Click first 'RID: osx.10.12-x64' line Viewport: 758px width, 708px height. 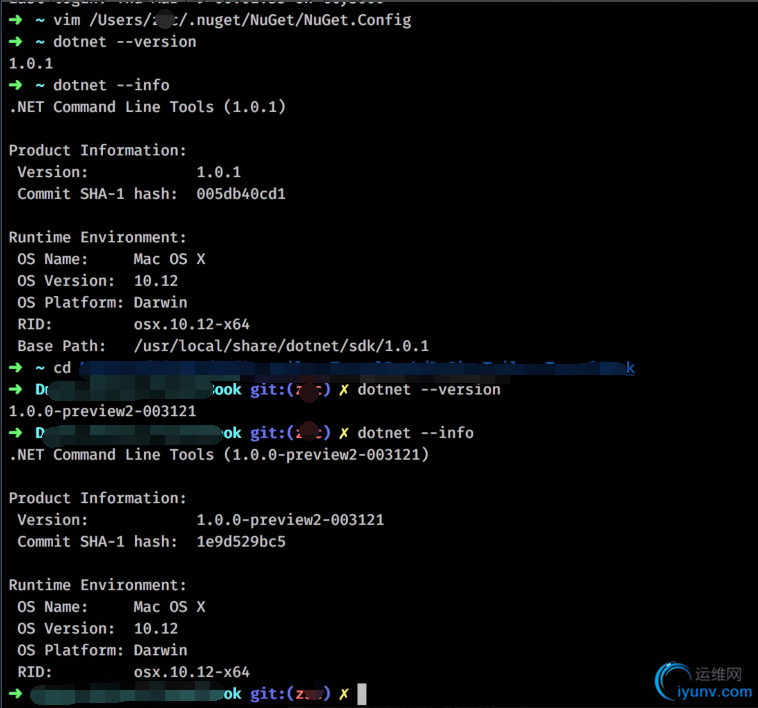[134, 324]
